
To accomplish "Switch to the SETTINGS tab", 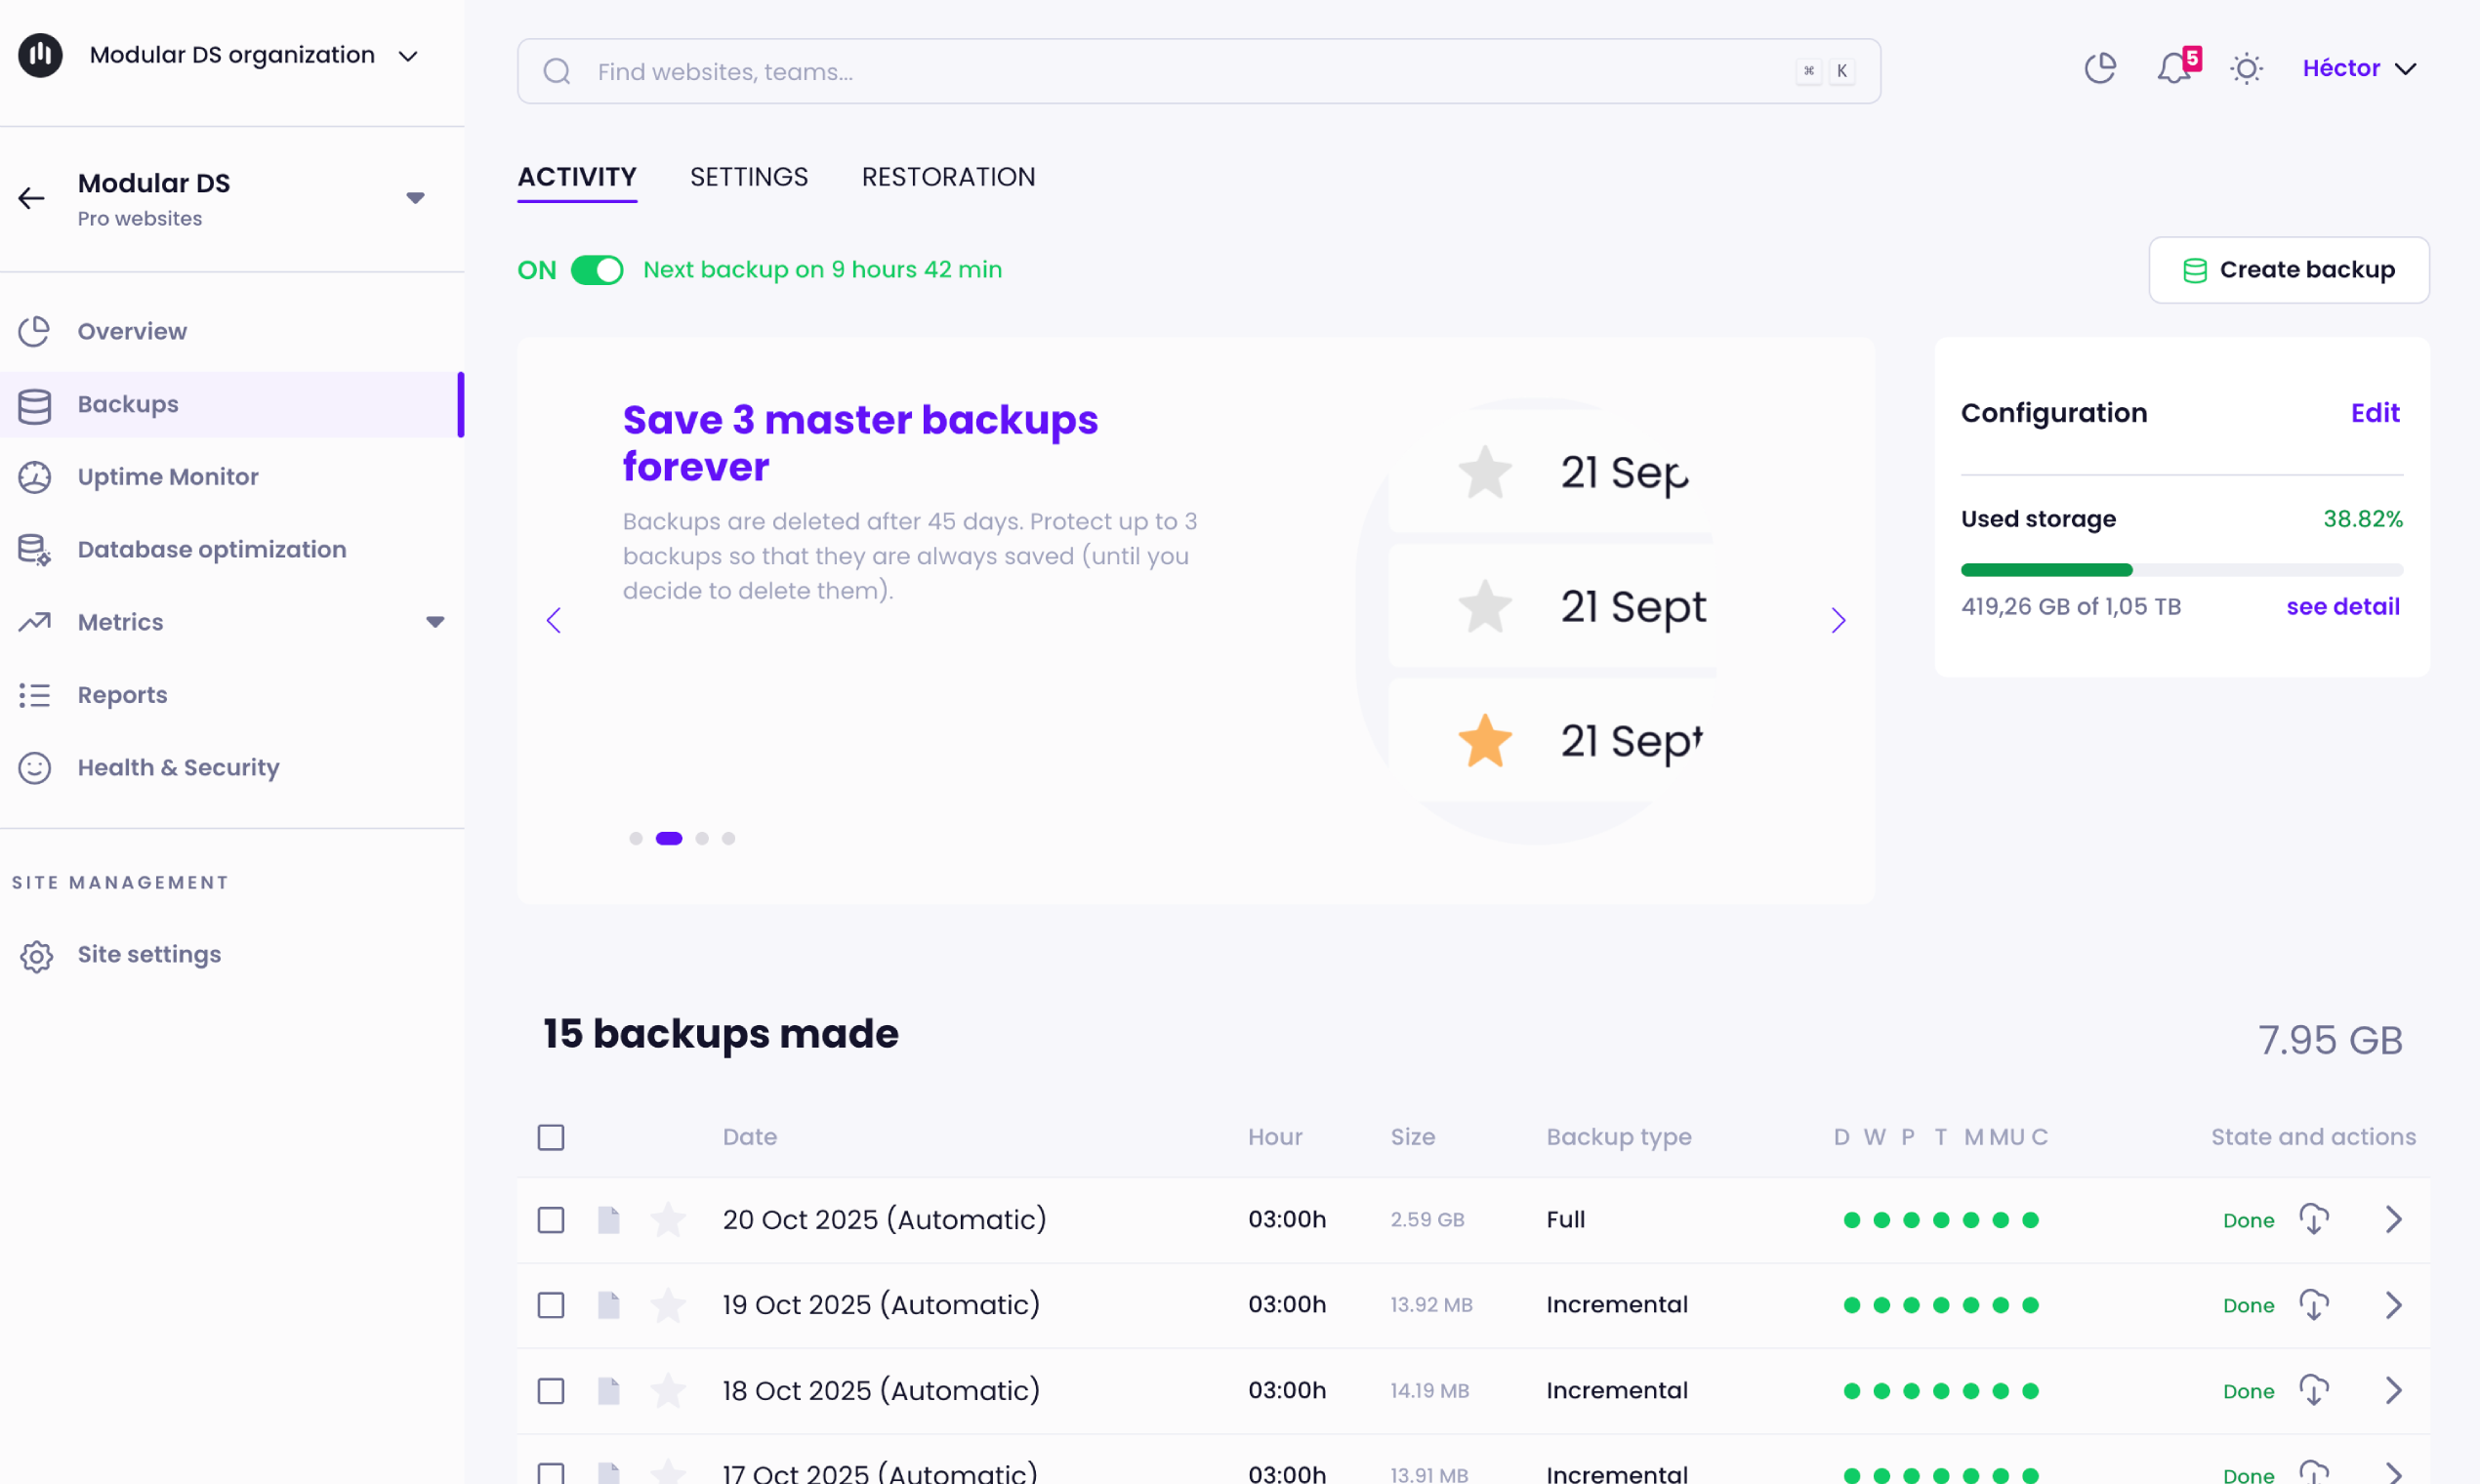I will (749, 177).
